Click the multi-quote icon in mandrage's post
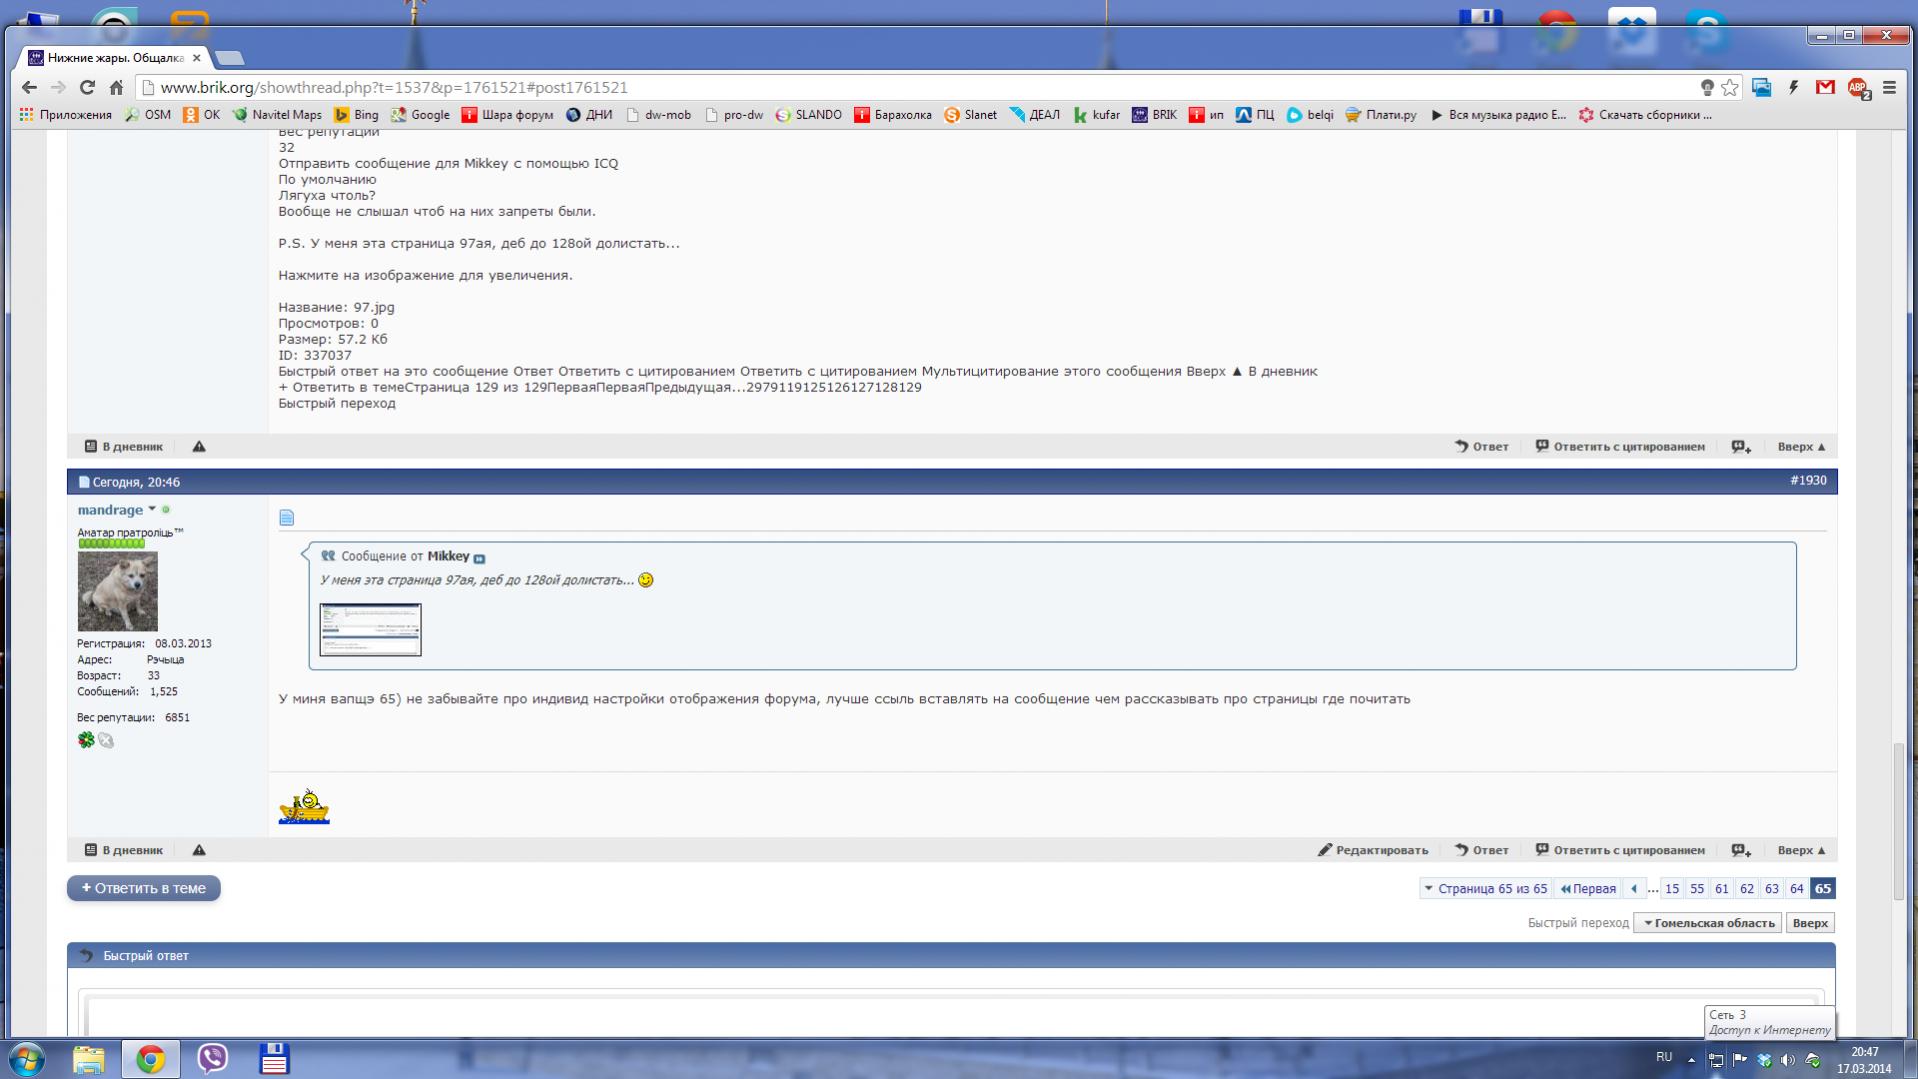Screen dimensions: 1918x1079 pyautogui.click(x=1741, y=850)
